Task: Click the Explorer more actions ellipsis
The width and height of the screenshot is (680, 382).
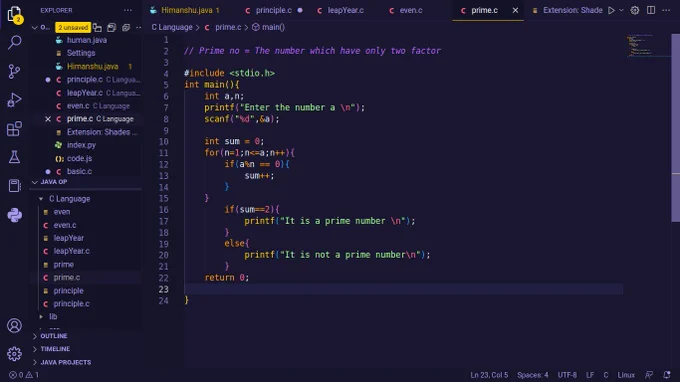Action: tap(128, 10)
